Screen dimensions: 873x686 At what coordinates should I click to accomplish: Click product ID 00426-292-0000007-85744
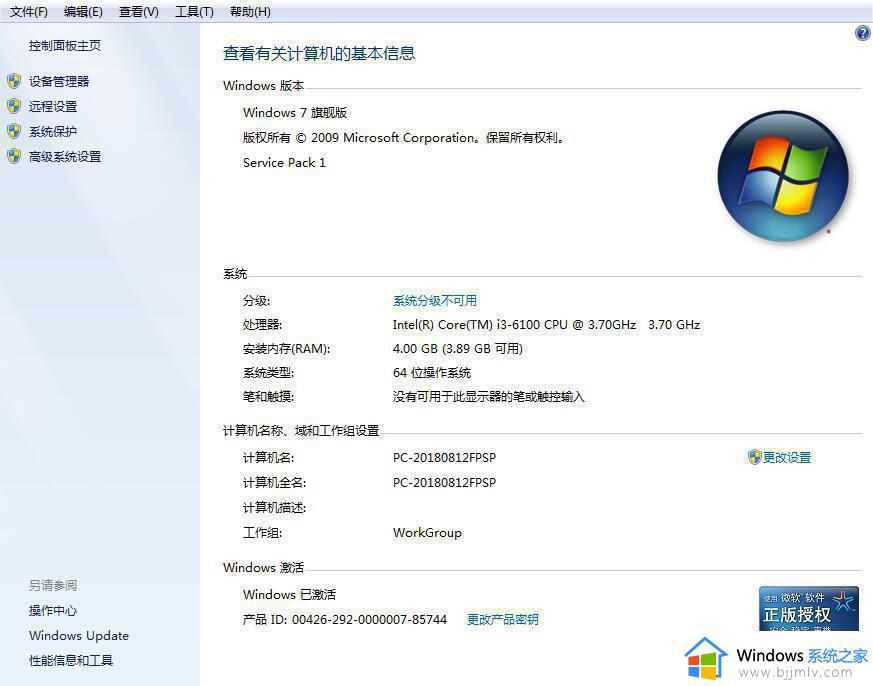(x=369, y=619)
